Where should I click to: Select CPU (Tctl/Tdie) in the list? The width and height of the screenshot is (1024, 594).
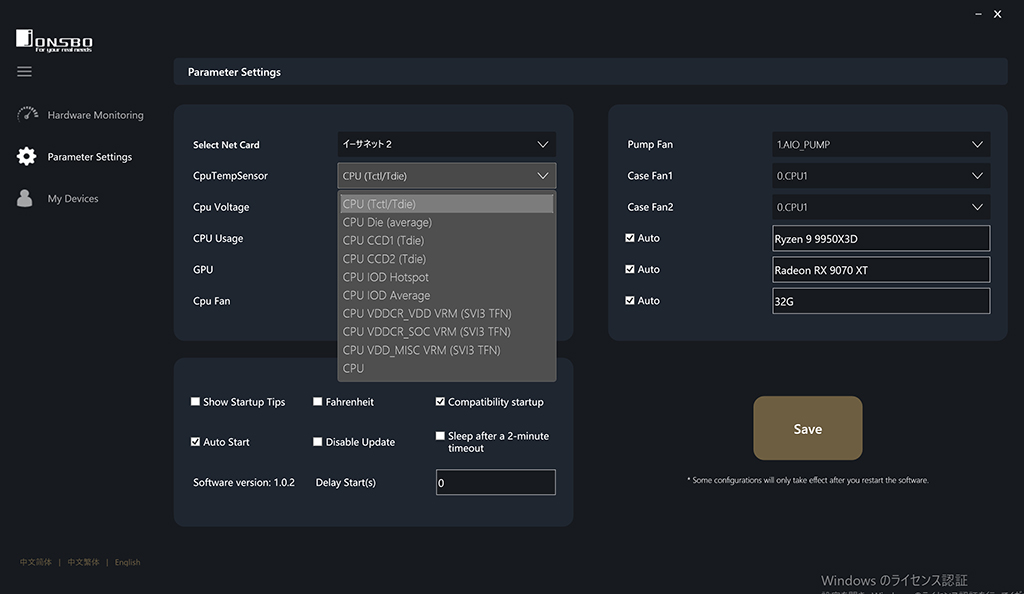(x=447, y=204)
